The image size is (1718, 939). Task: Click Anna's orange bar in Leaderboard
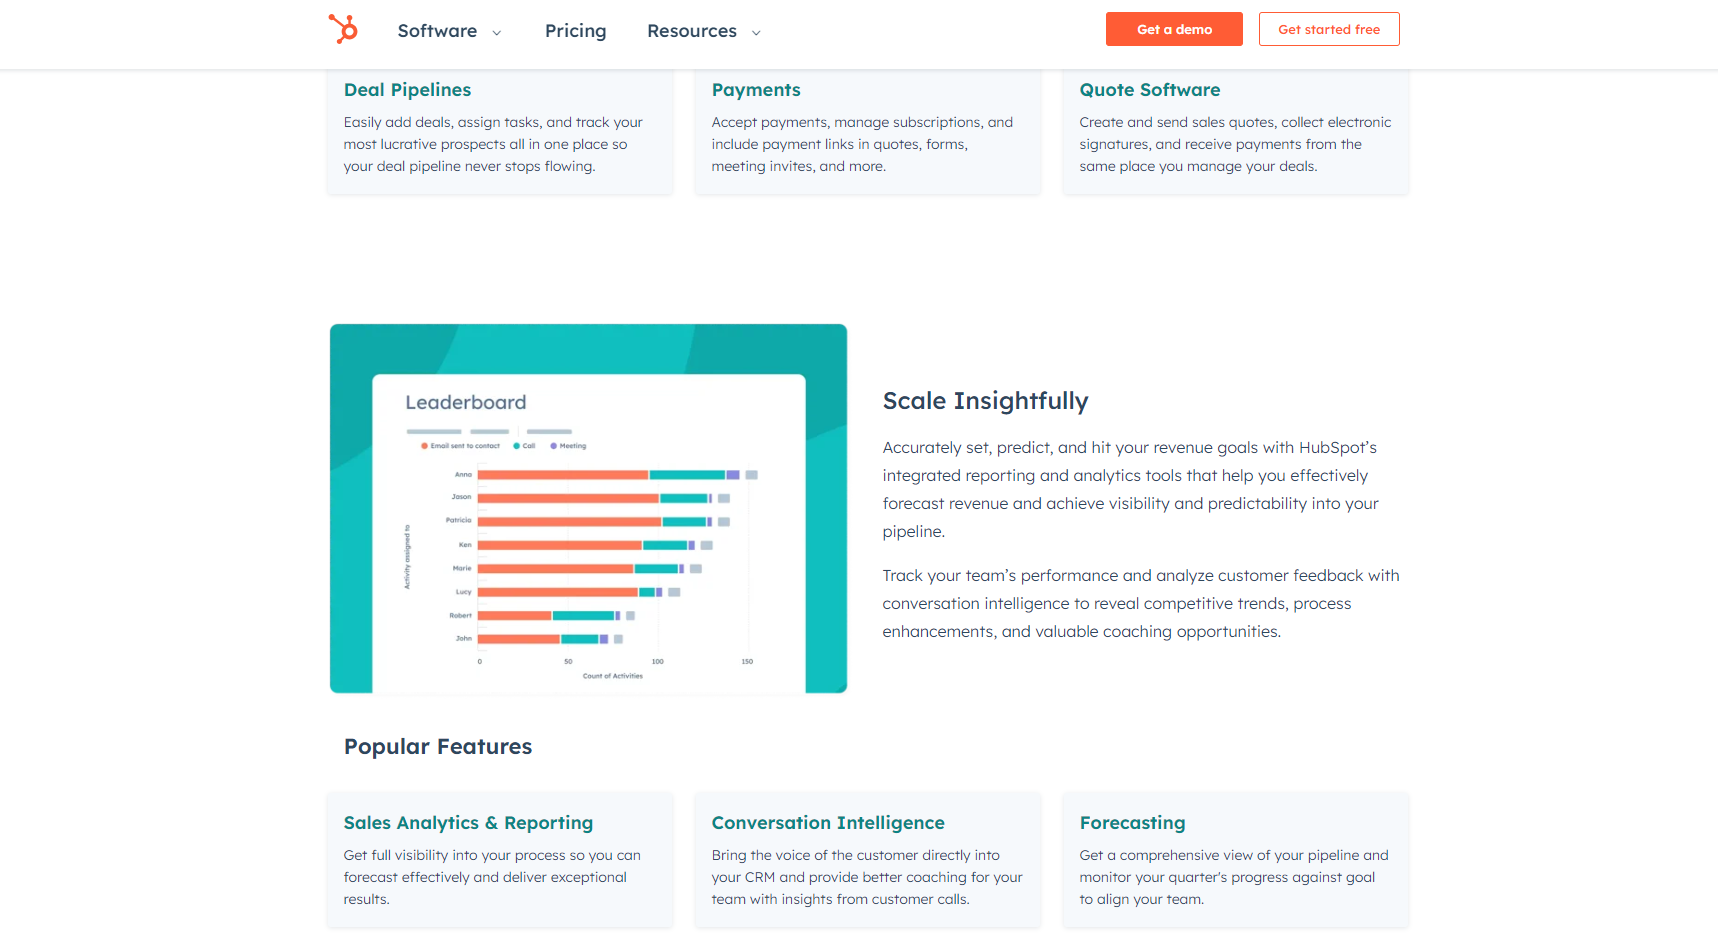pos(563,475)
